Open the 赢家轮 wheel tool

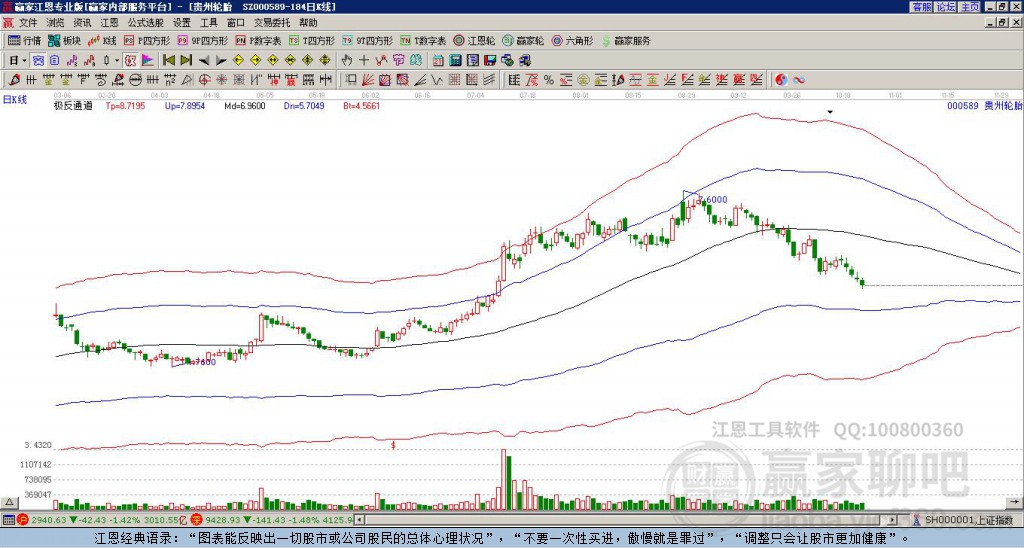tap(523, 40)
